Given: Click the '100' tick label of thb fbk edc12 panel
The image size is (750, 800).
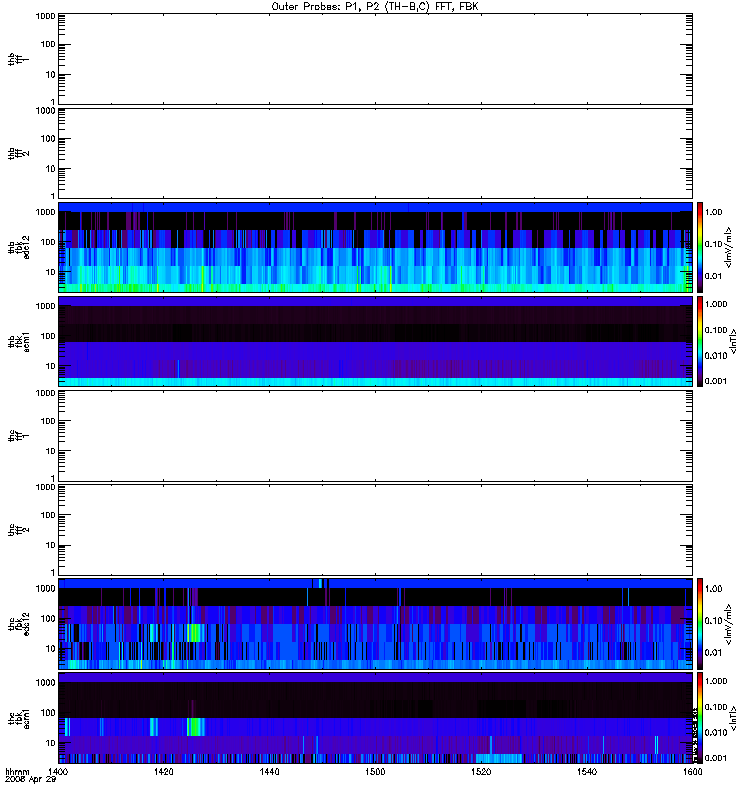Looking at the screenshot, I should click(48, 242).
